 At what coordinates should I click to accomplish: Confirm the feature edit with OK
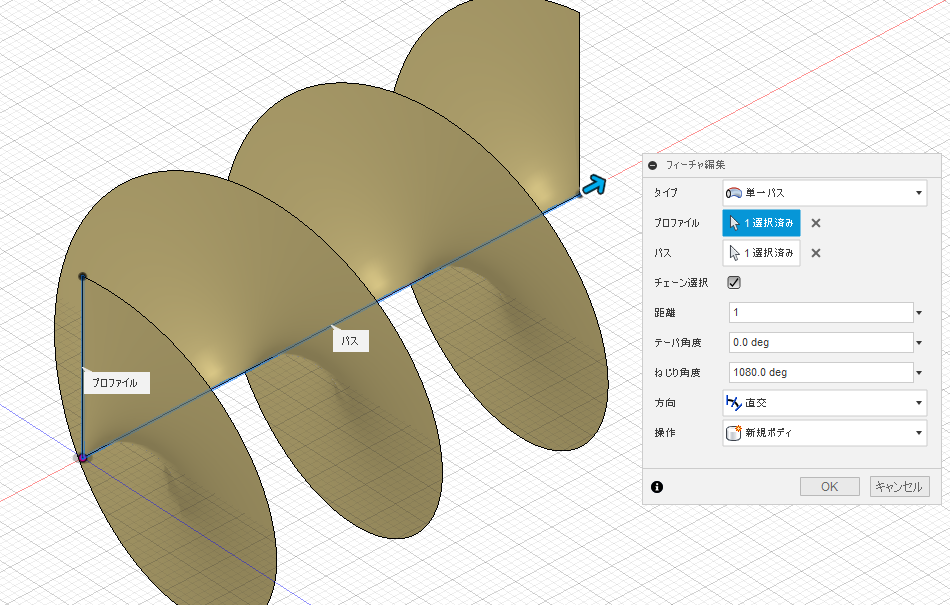828,486
